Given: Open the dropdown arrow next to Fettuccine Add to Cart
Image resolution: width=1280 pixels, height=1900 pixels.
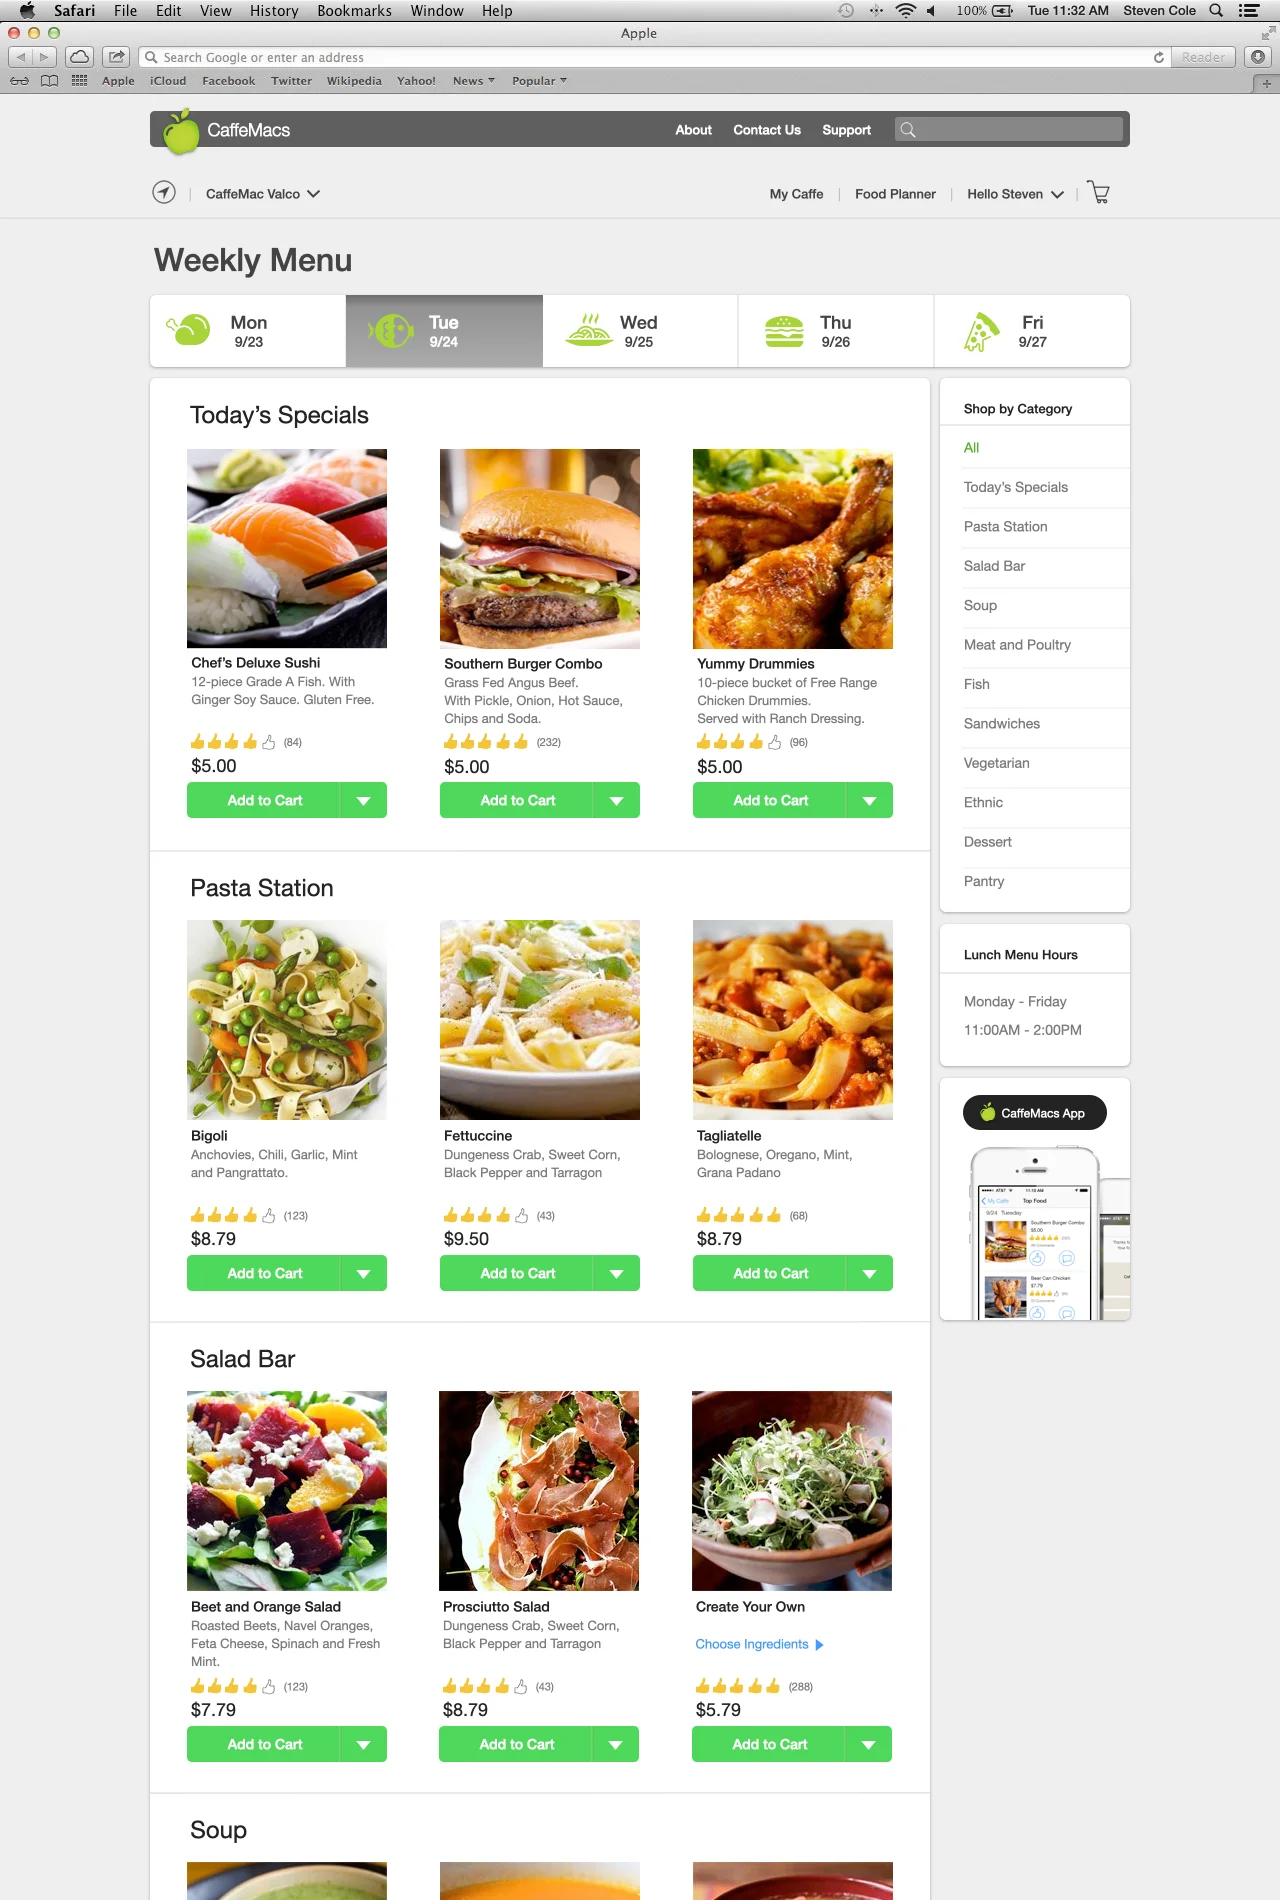Looking at the screenshot, I should point(617,1273).
